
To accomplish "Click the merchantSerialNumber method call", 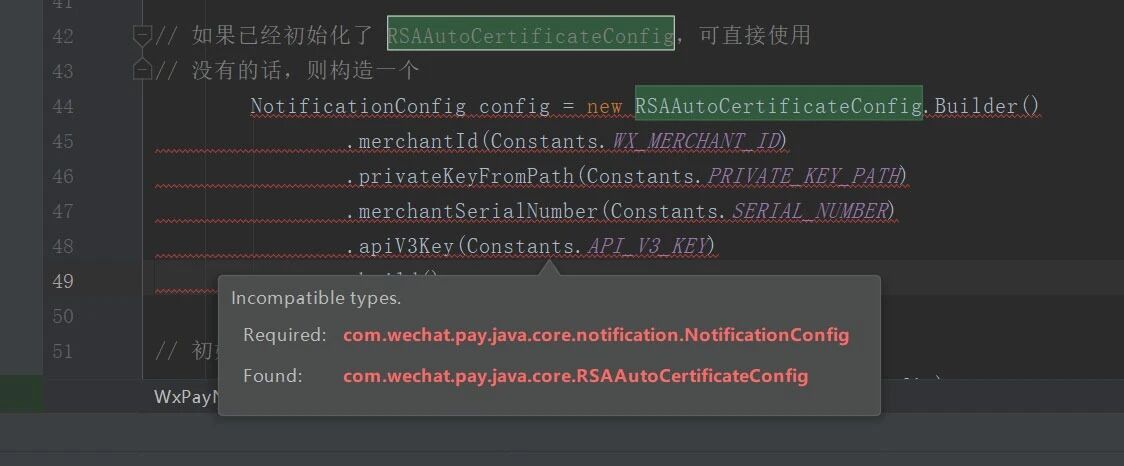I will (478, 211).
